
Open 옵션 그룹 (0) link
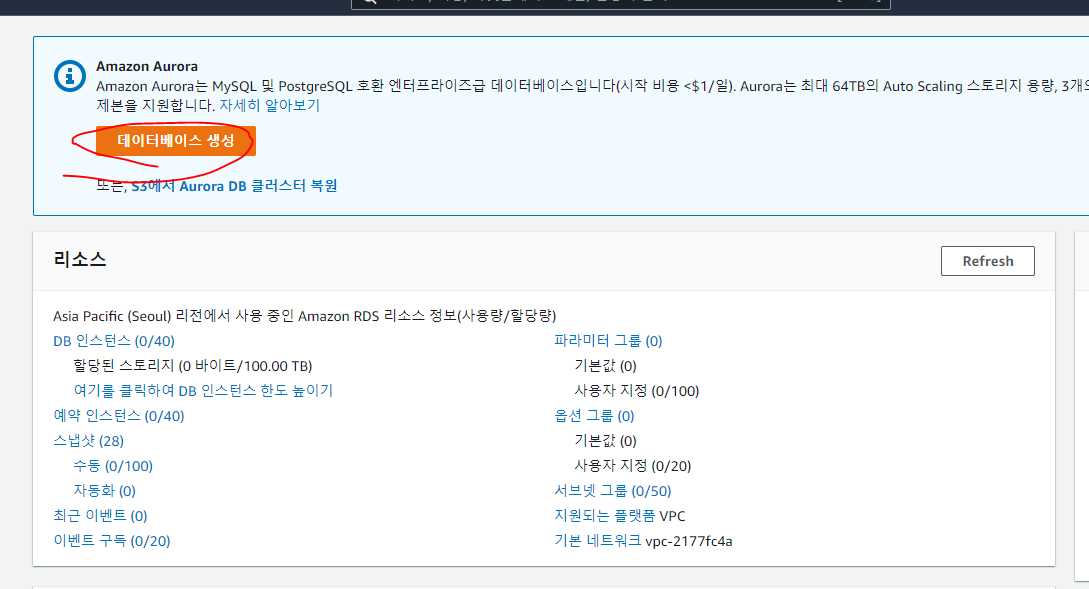[x=595, y=416]
